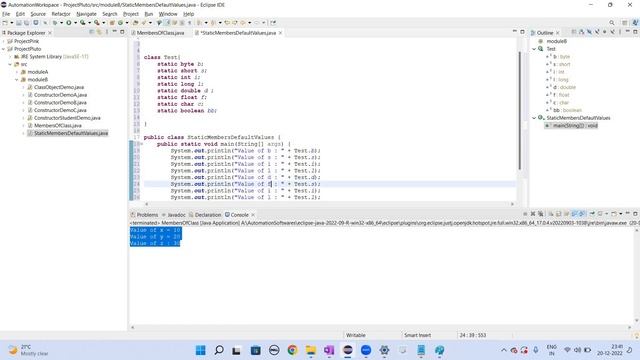
Task: Click the Open Perspective icon
Action: (624, 23)
